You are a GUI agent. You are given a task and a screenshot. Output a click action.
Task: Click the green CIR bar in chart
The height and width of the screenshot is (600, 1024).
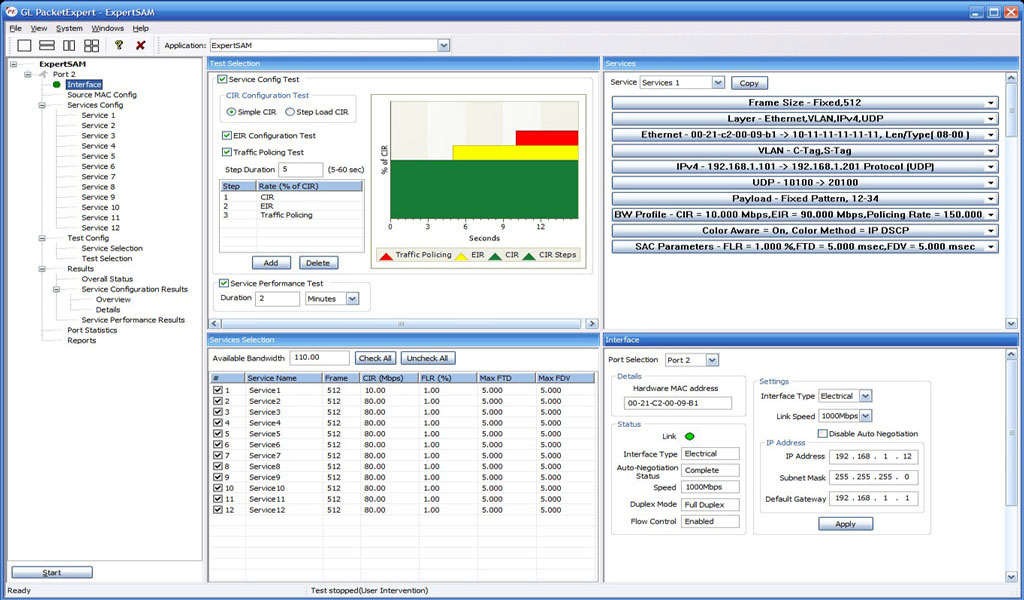pyautogui.click(x=484, y=189)
